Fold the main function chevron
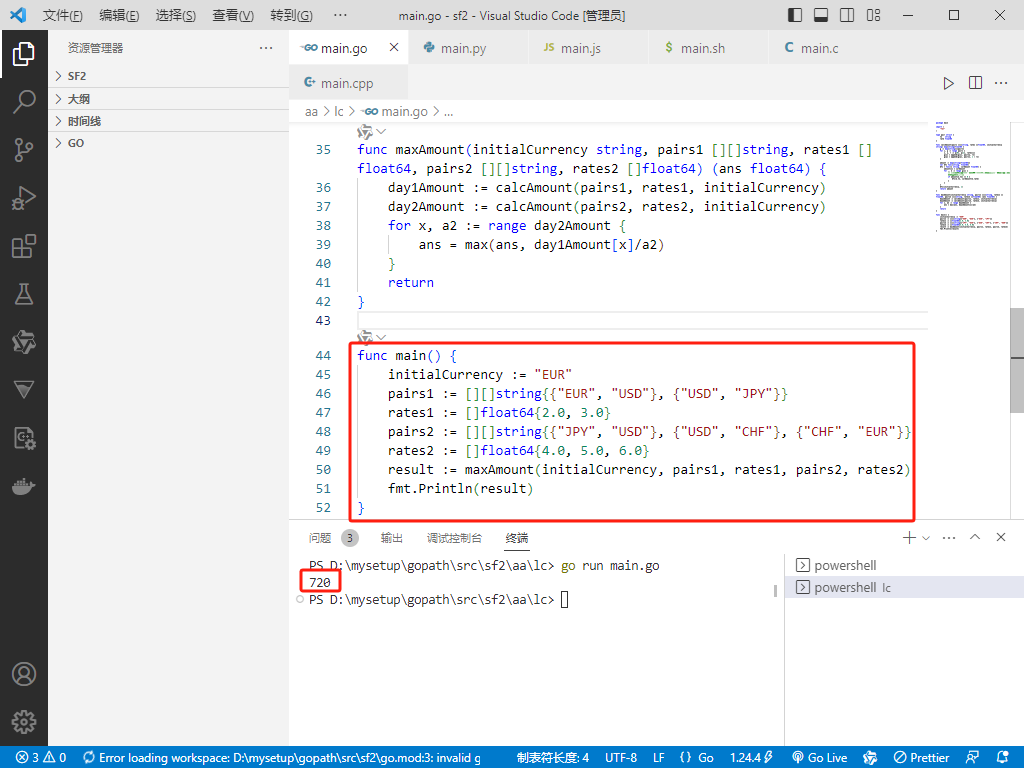The height and width of the screenshot is (768, 1024). click(x=381, y=337)
